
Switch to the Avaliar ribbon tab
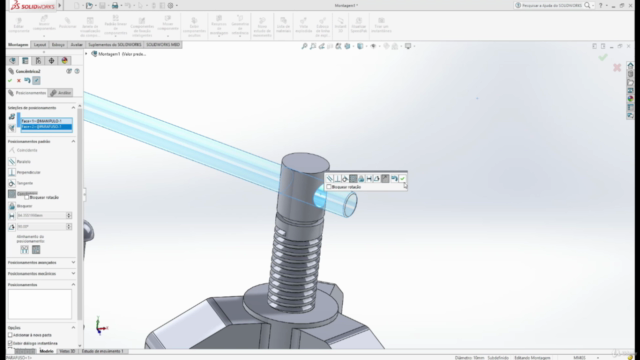76,44
